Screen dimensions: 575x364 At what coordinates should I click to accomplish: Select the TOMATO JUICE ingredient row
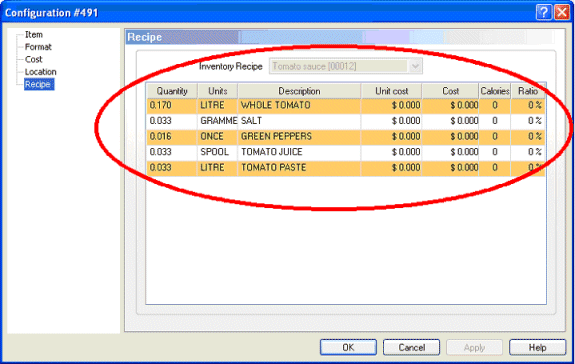click(346, 152)
